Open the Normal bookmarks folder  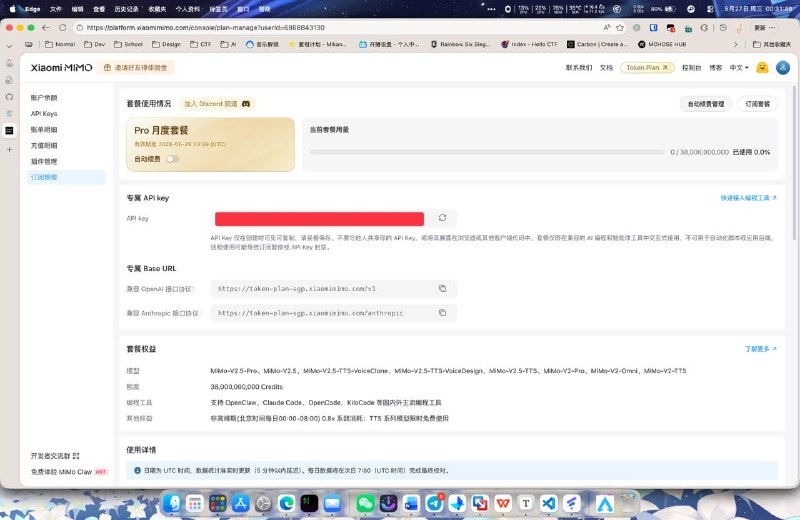point(60,44)
